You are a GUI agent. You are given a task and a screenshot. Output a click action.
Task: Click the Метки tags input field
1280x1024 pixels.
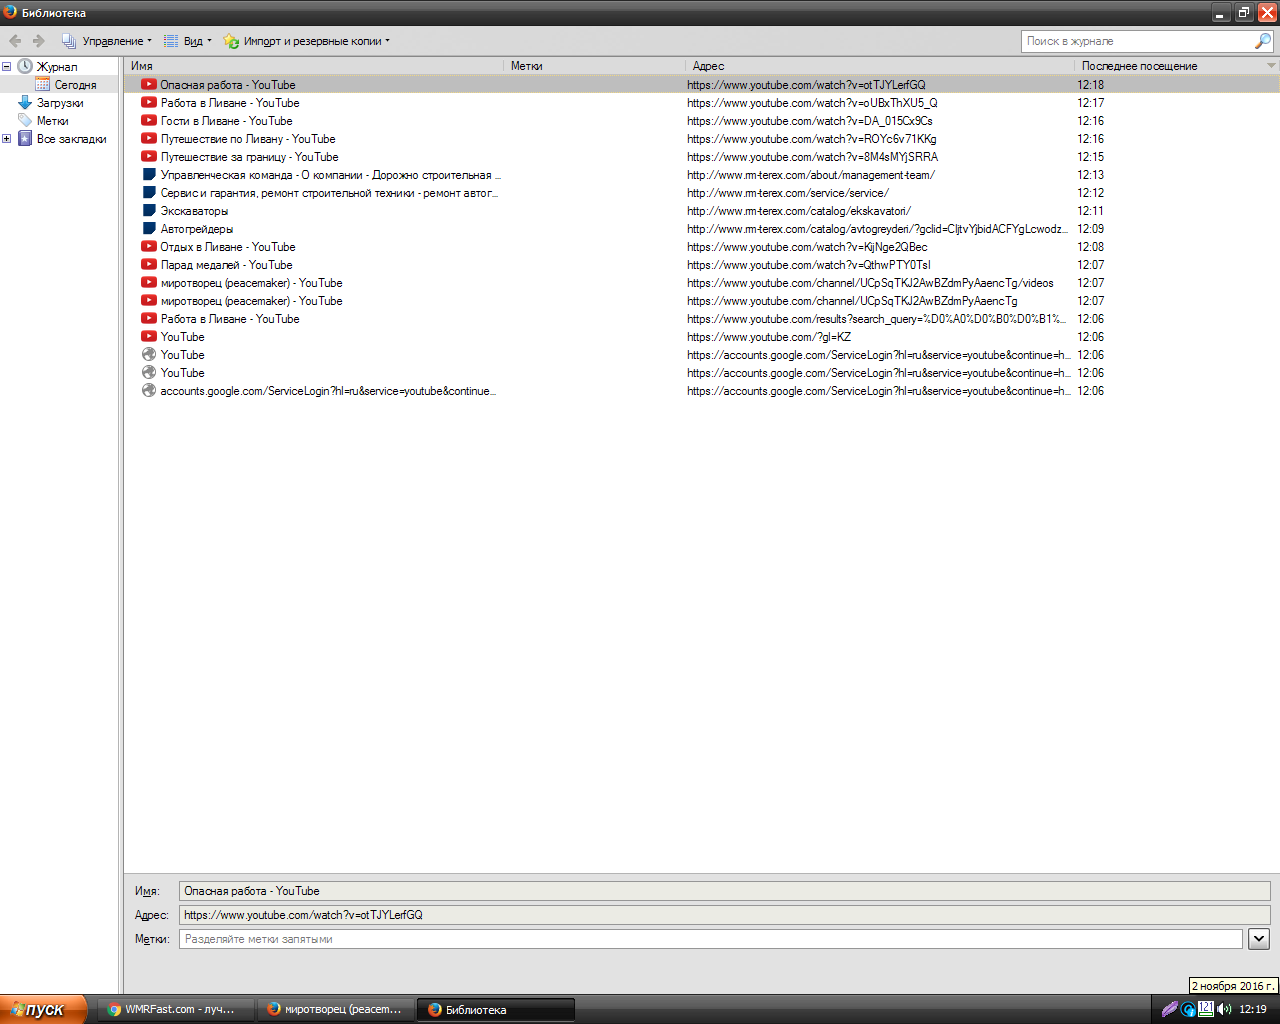710,939
